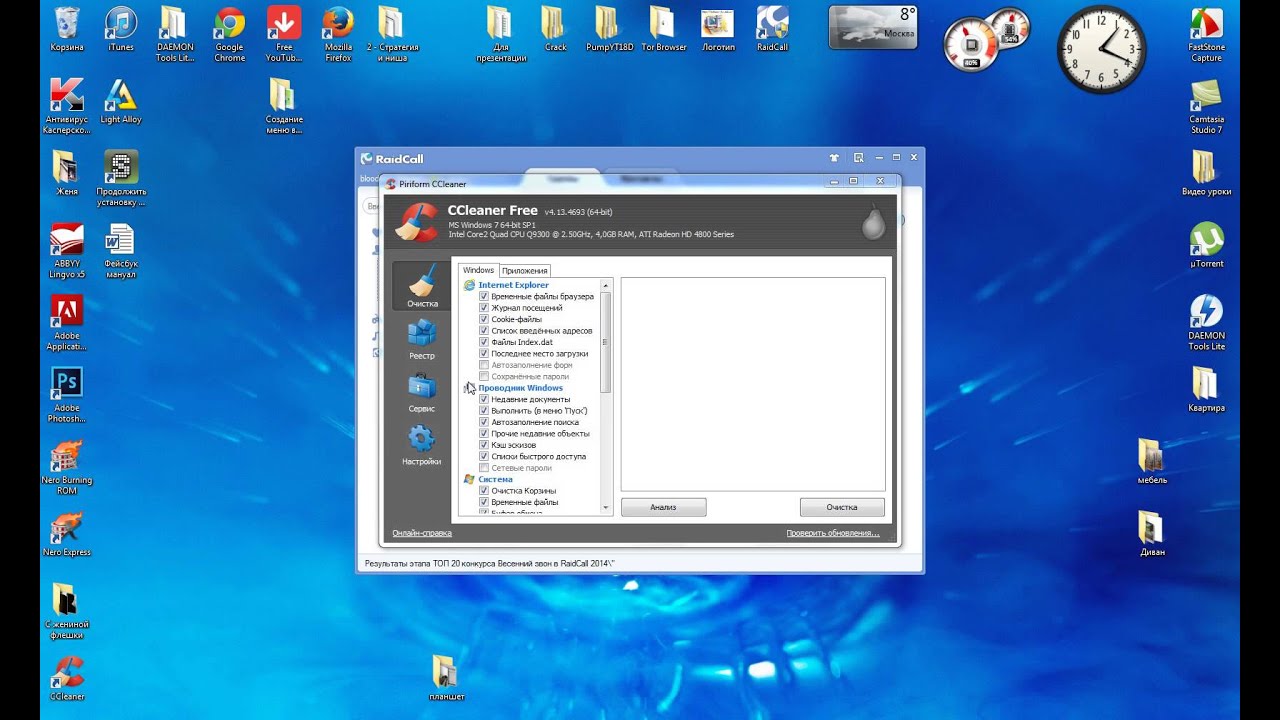Uncheck Последнее место загрузки checkbox
The width and height of the screenshot is (1280, 720).
[484, 354]
